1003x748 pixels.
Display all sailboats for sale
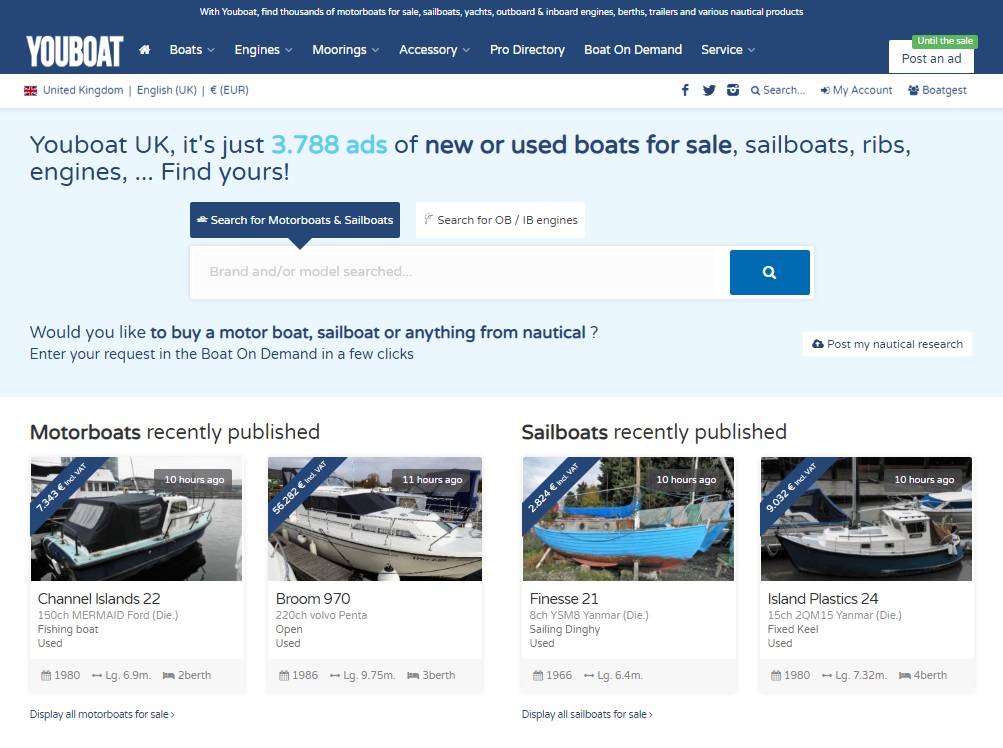[x=587, y=714]
